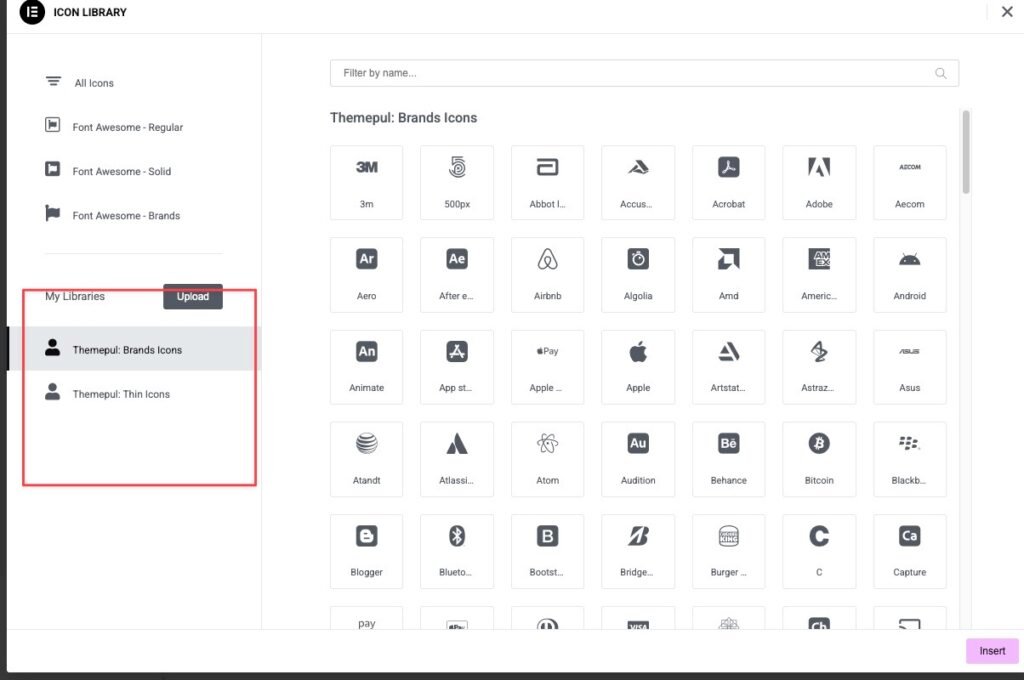Viewport: 1024px width, 680px height.
Task: Select the Accusoft icon tile
Action: 638,182
